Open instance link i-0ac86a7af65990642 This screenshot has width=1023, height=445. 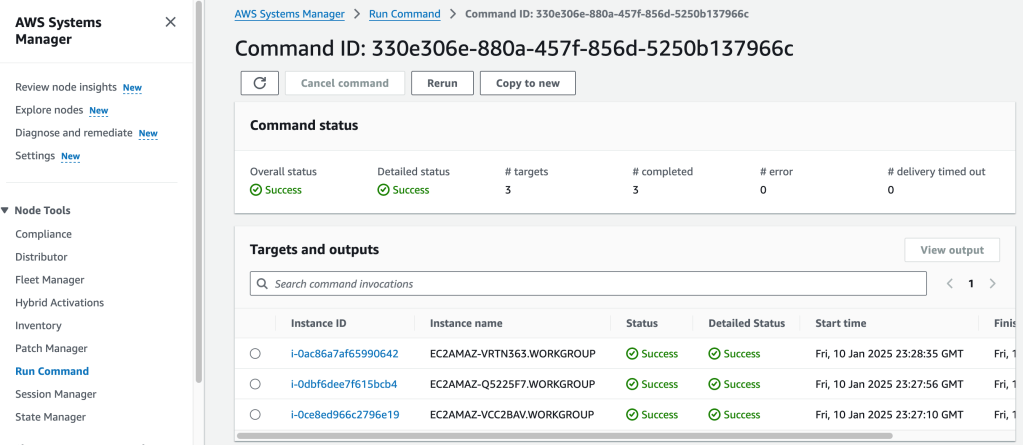click(x=344, y=354)
